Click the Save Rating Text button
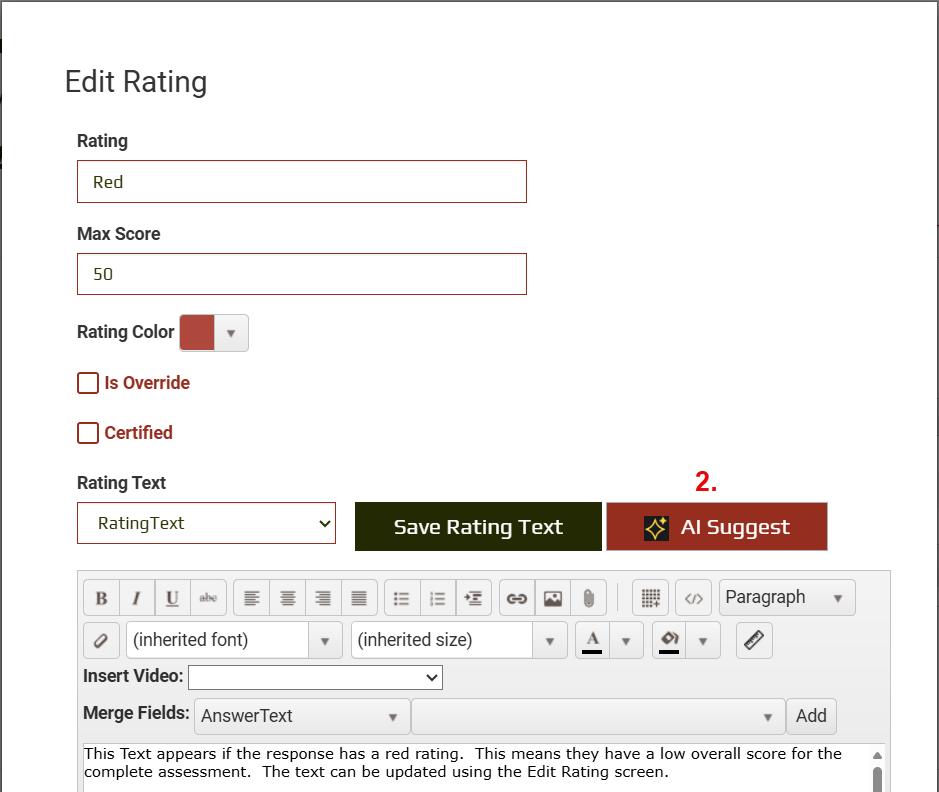Image resolution: width=939 pixels, height=792 pixels. (478, 527)
